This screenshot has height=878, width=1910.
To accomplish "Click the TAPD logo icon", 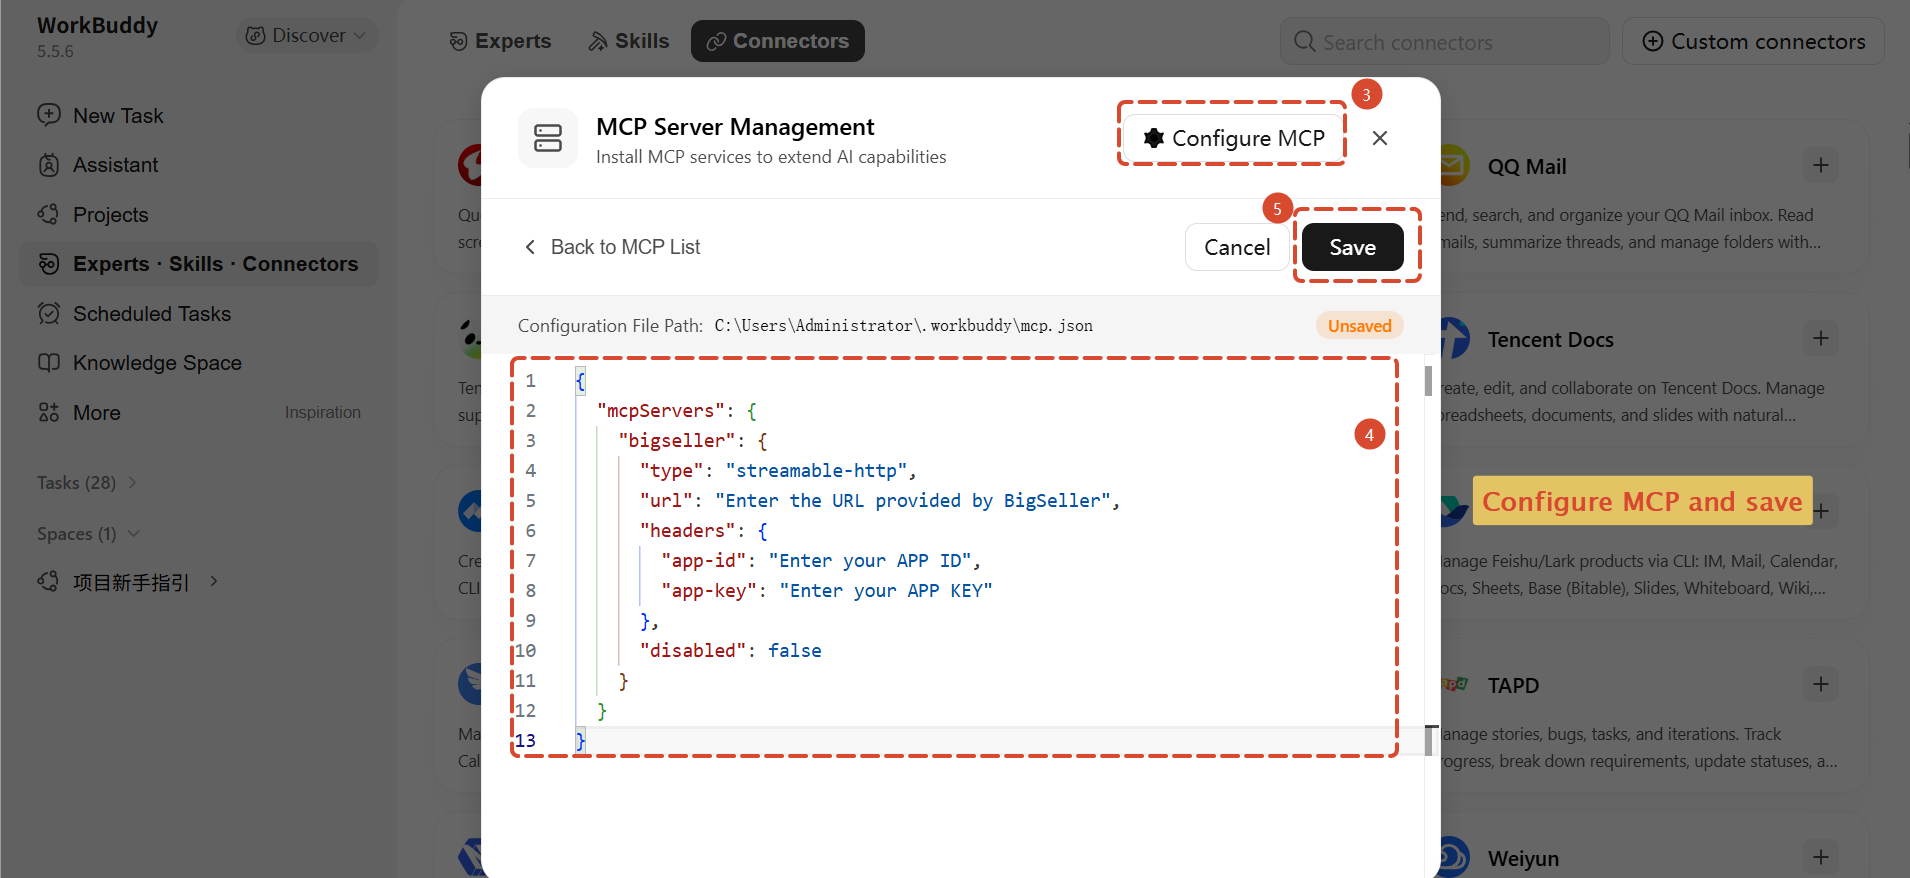I will pyautogui.click(x=1455, y=684).
